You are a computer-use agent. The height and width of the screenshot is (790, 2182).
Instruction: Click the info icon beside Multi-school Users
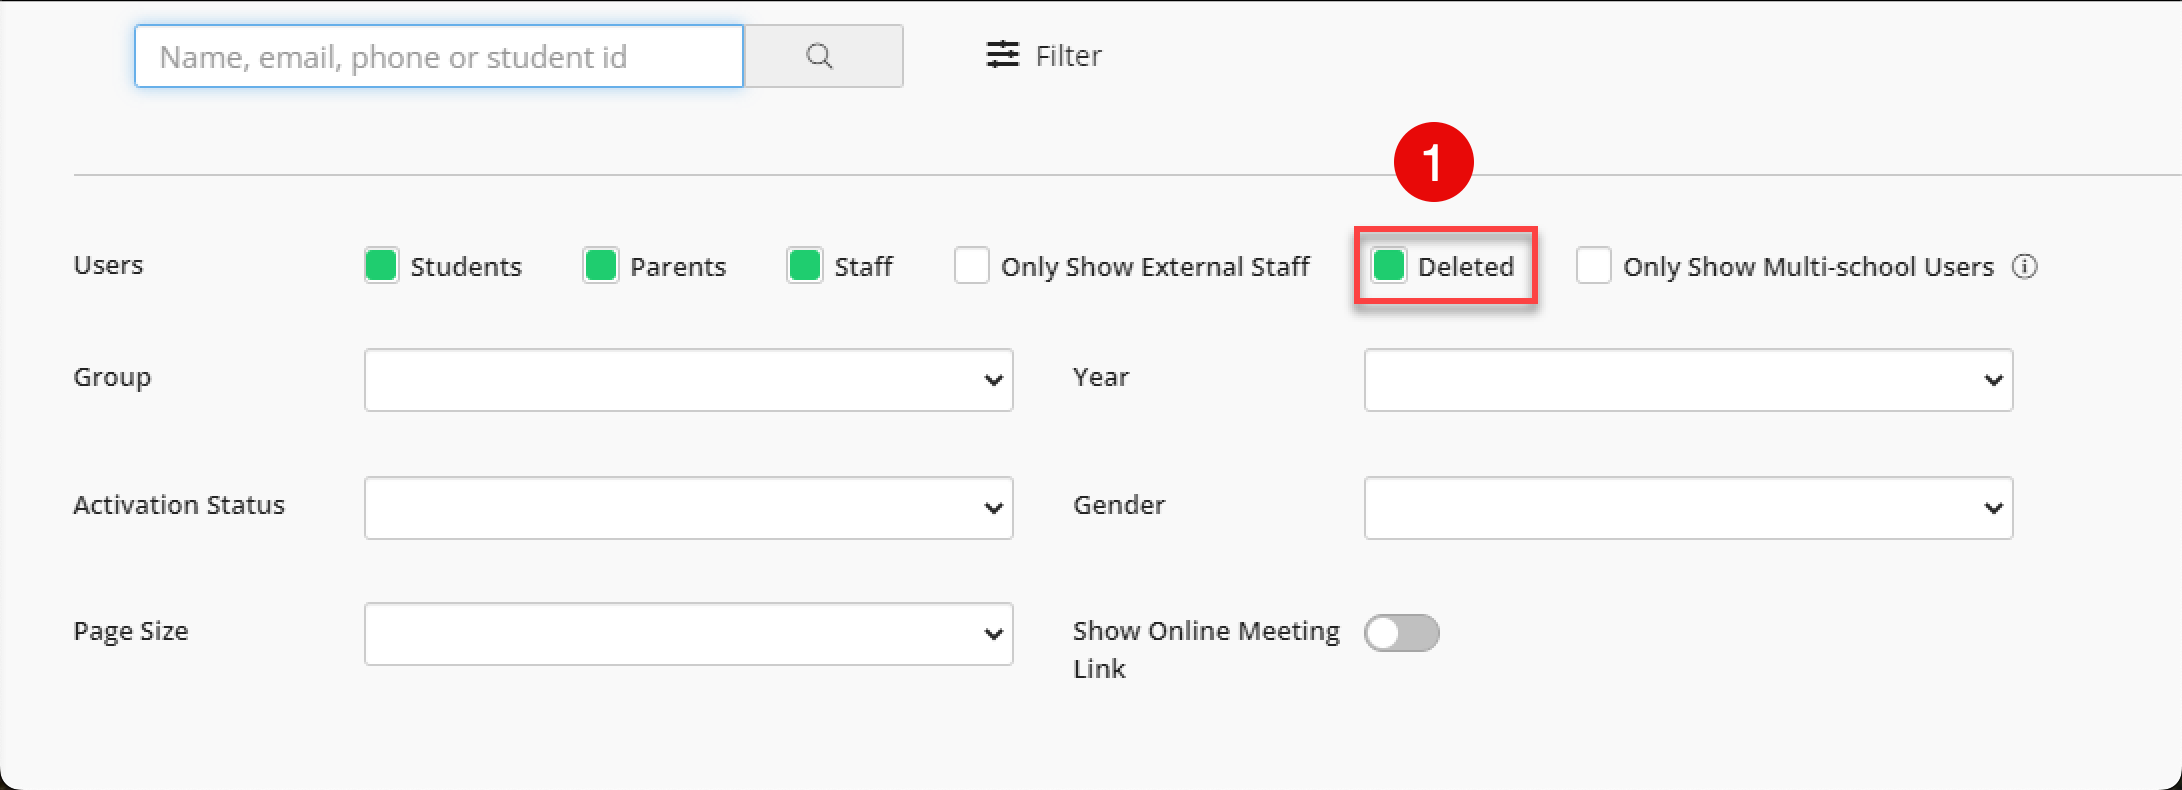click(x=2024, y=267)
